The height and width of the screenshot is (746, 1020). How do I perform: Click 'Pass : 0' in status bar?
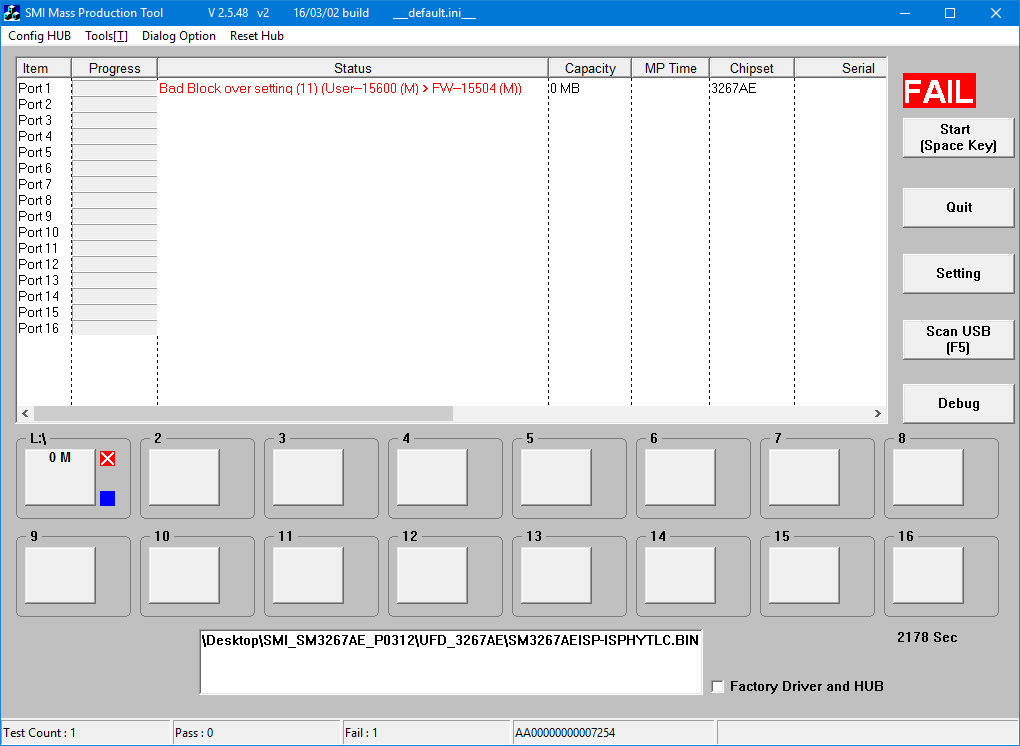click(194, 733)
